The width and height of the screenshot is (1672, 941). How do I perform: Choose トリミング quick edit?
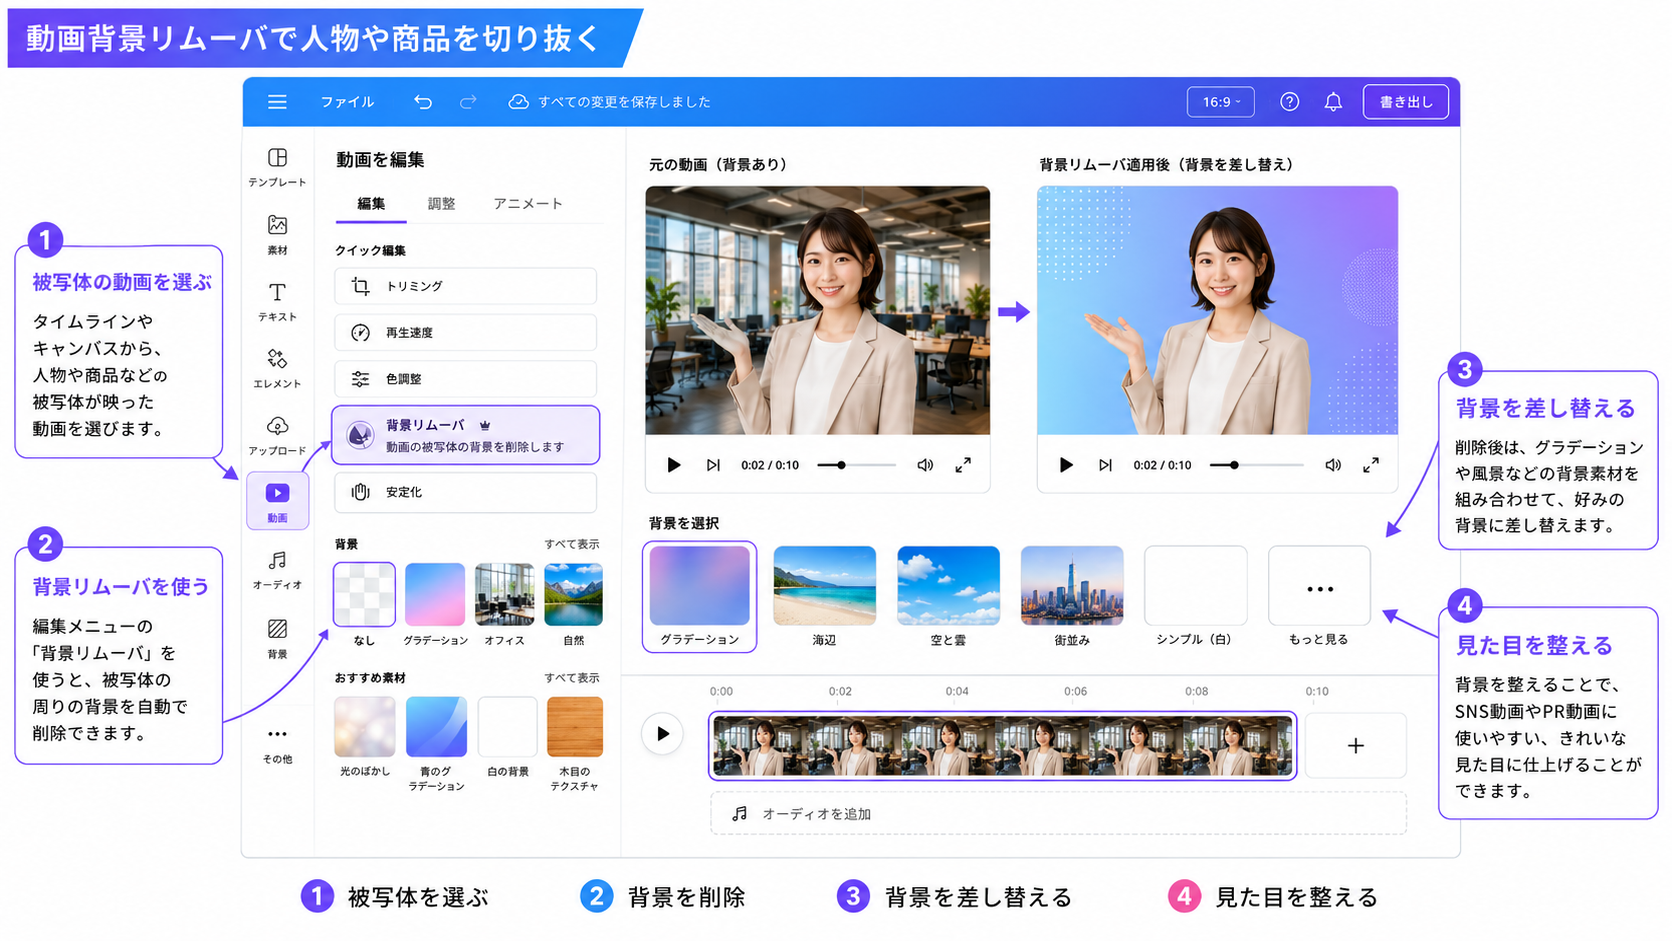click(x=465, y=286)
